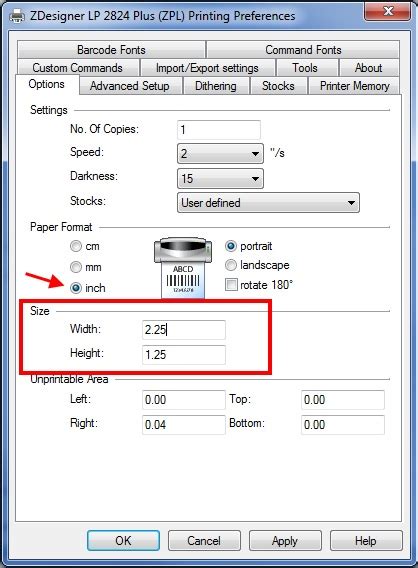Click the Apply button
Viewport: 418px width, 568px height.
[285, 541]
